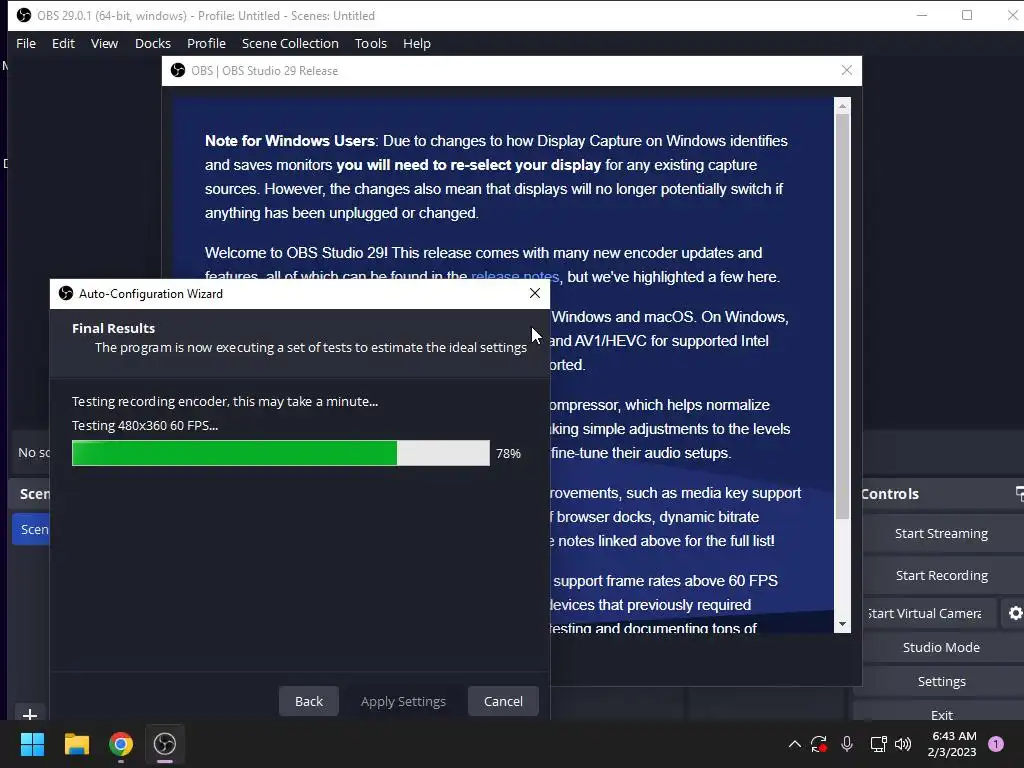The image size is (1024, 768).
Task: Open the Edit menu
Action: coord(63,43)
